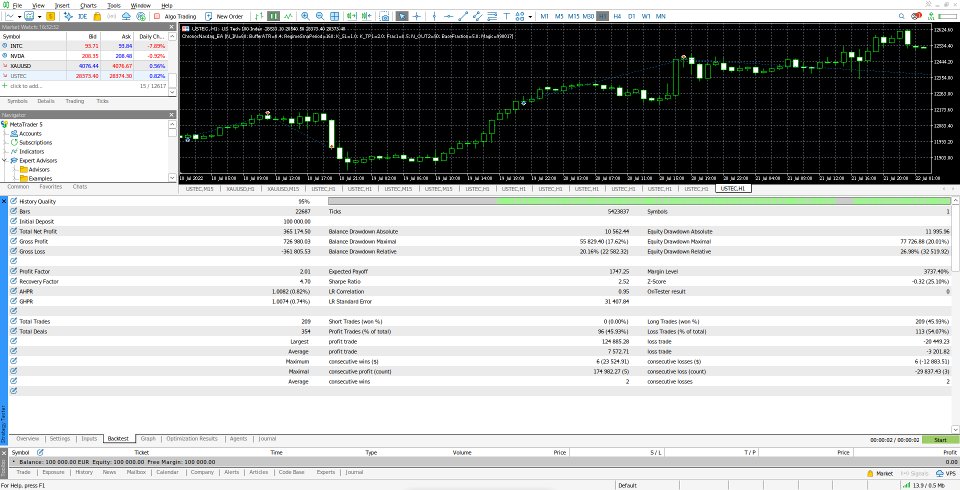Click the VPS button at bottom right

(x=946, y=473)
